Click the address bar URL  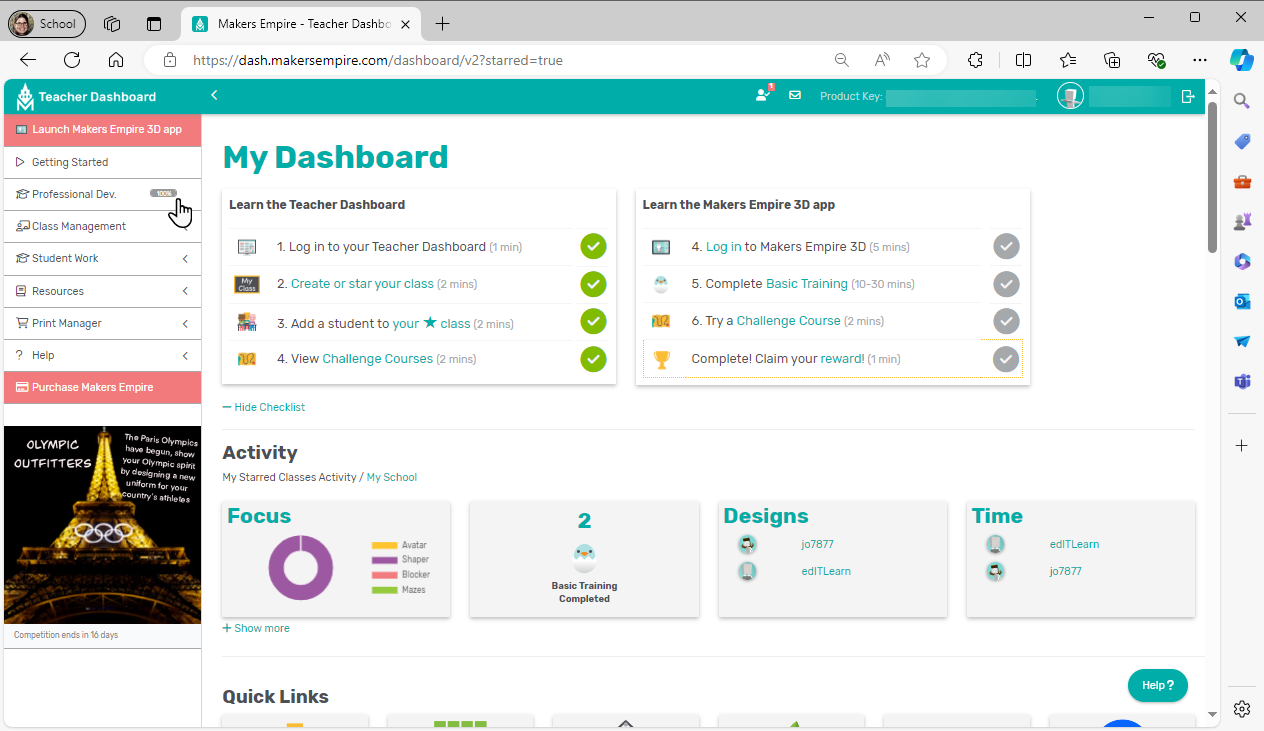378,60
